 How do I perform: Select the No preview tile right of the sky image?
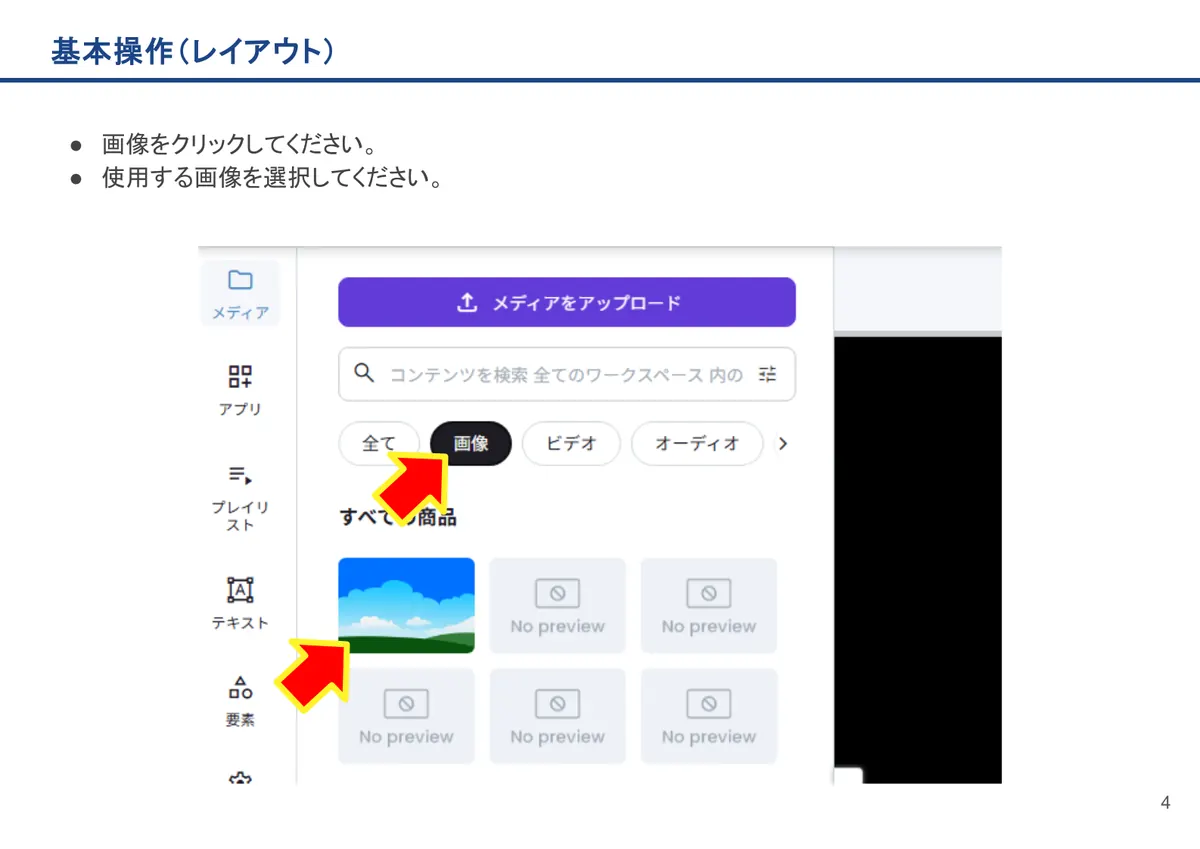[x=557, y=605]
